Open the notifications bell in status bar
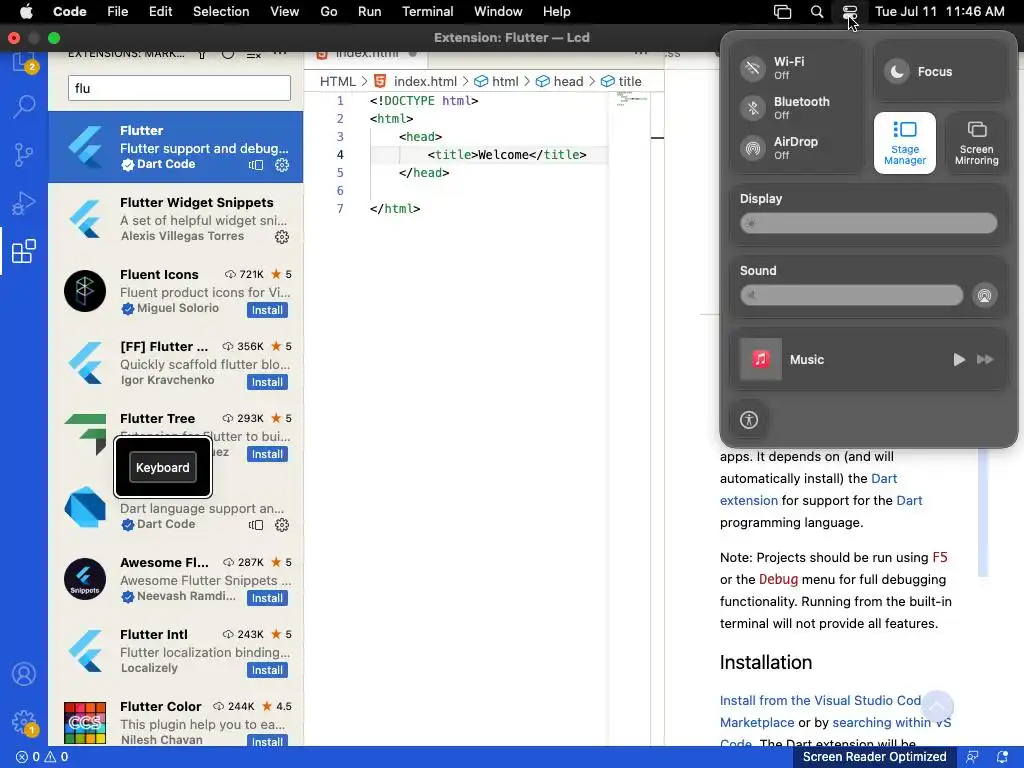This screenshot has height=768, width=1024. point(1002,757)
